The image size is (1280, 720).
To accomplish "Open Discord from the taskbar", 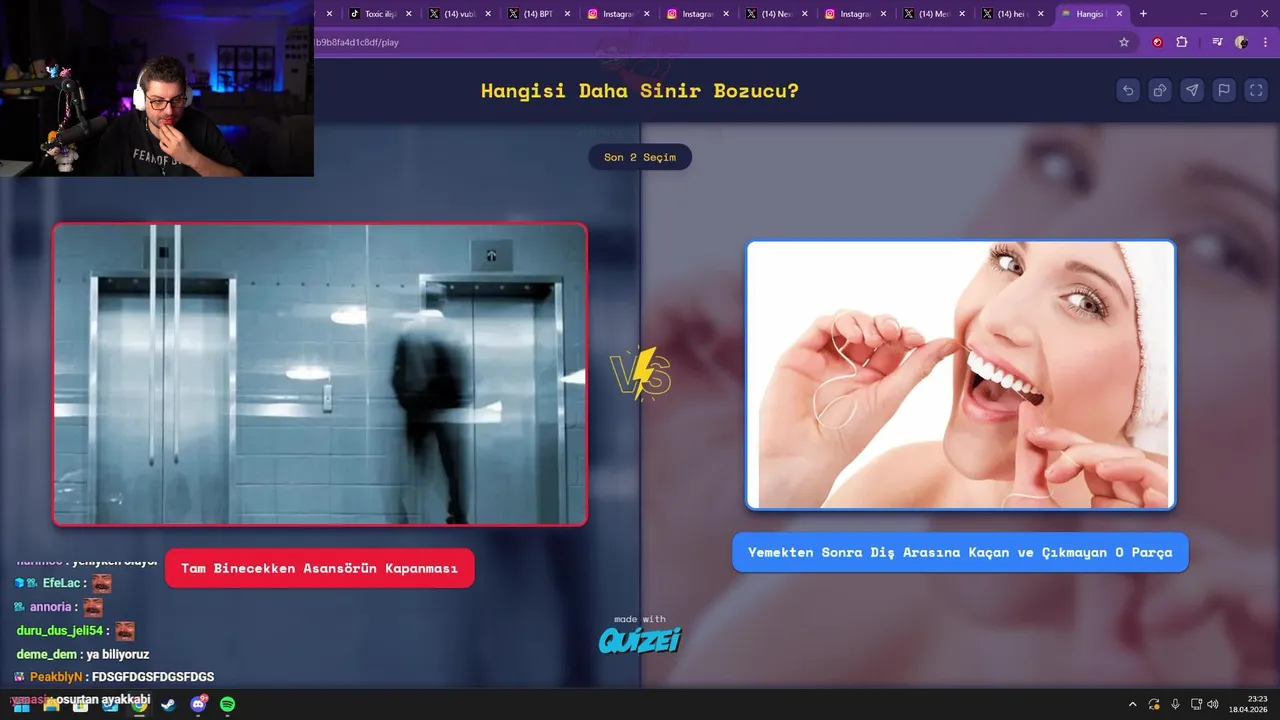I will [x=198, y=704].
